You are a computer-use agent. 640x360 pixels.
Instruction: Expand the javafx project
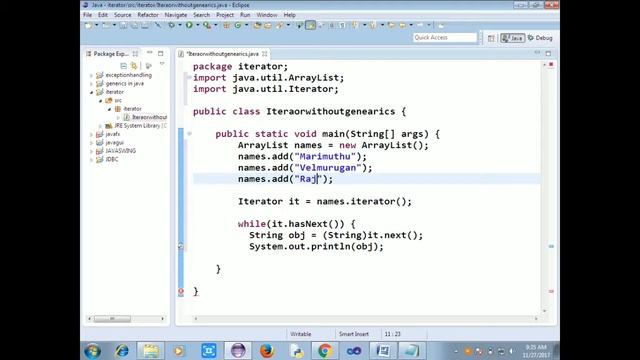pos(91,134)
